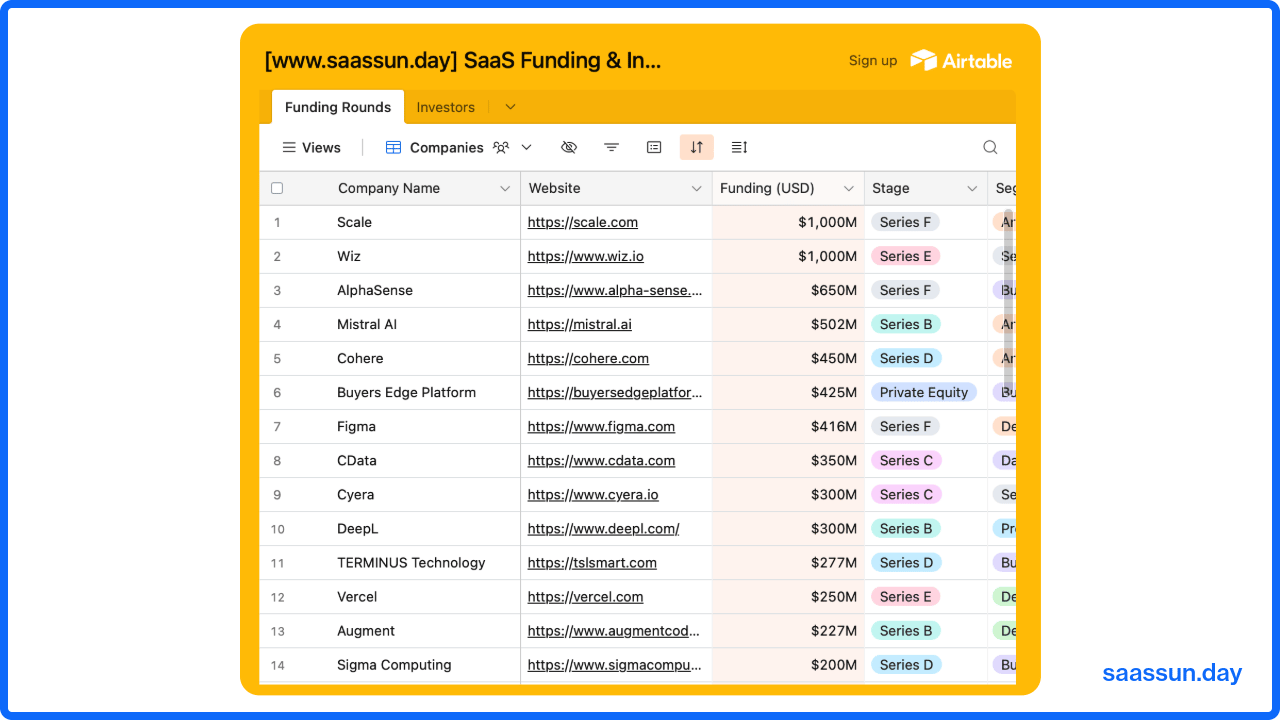The image size is (1280, 720).
Task: Click the Airtable logo
Action: click(961, 60)
